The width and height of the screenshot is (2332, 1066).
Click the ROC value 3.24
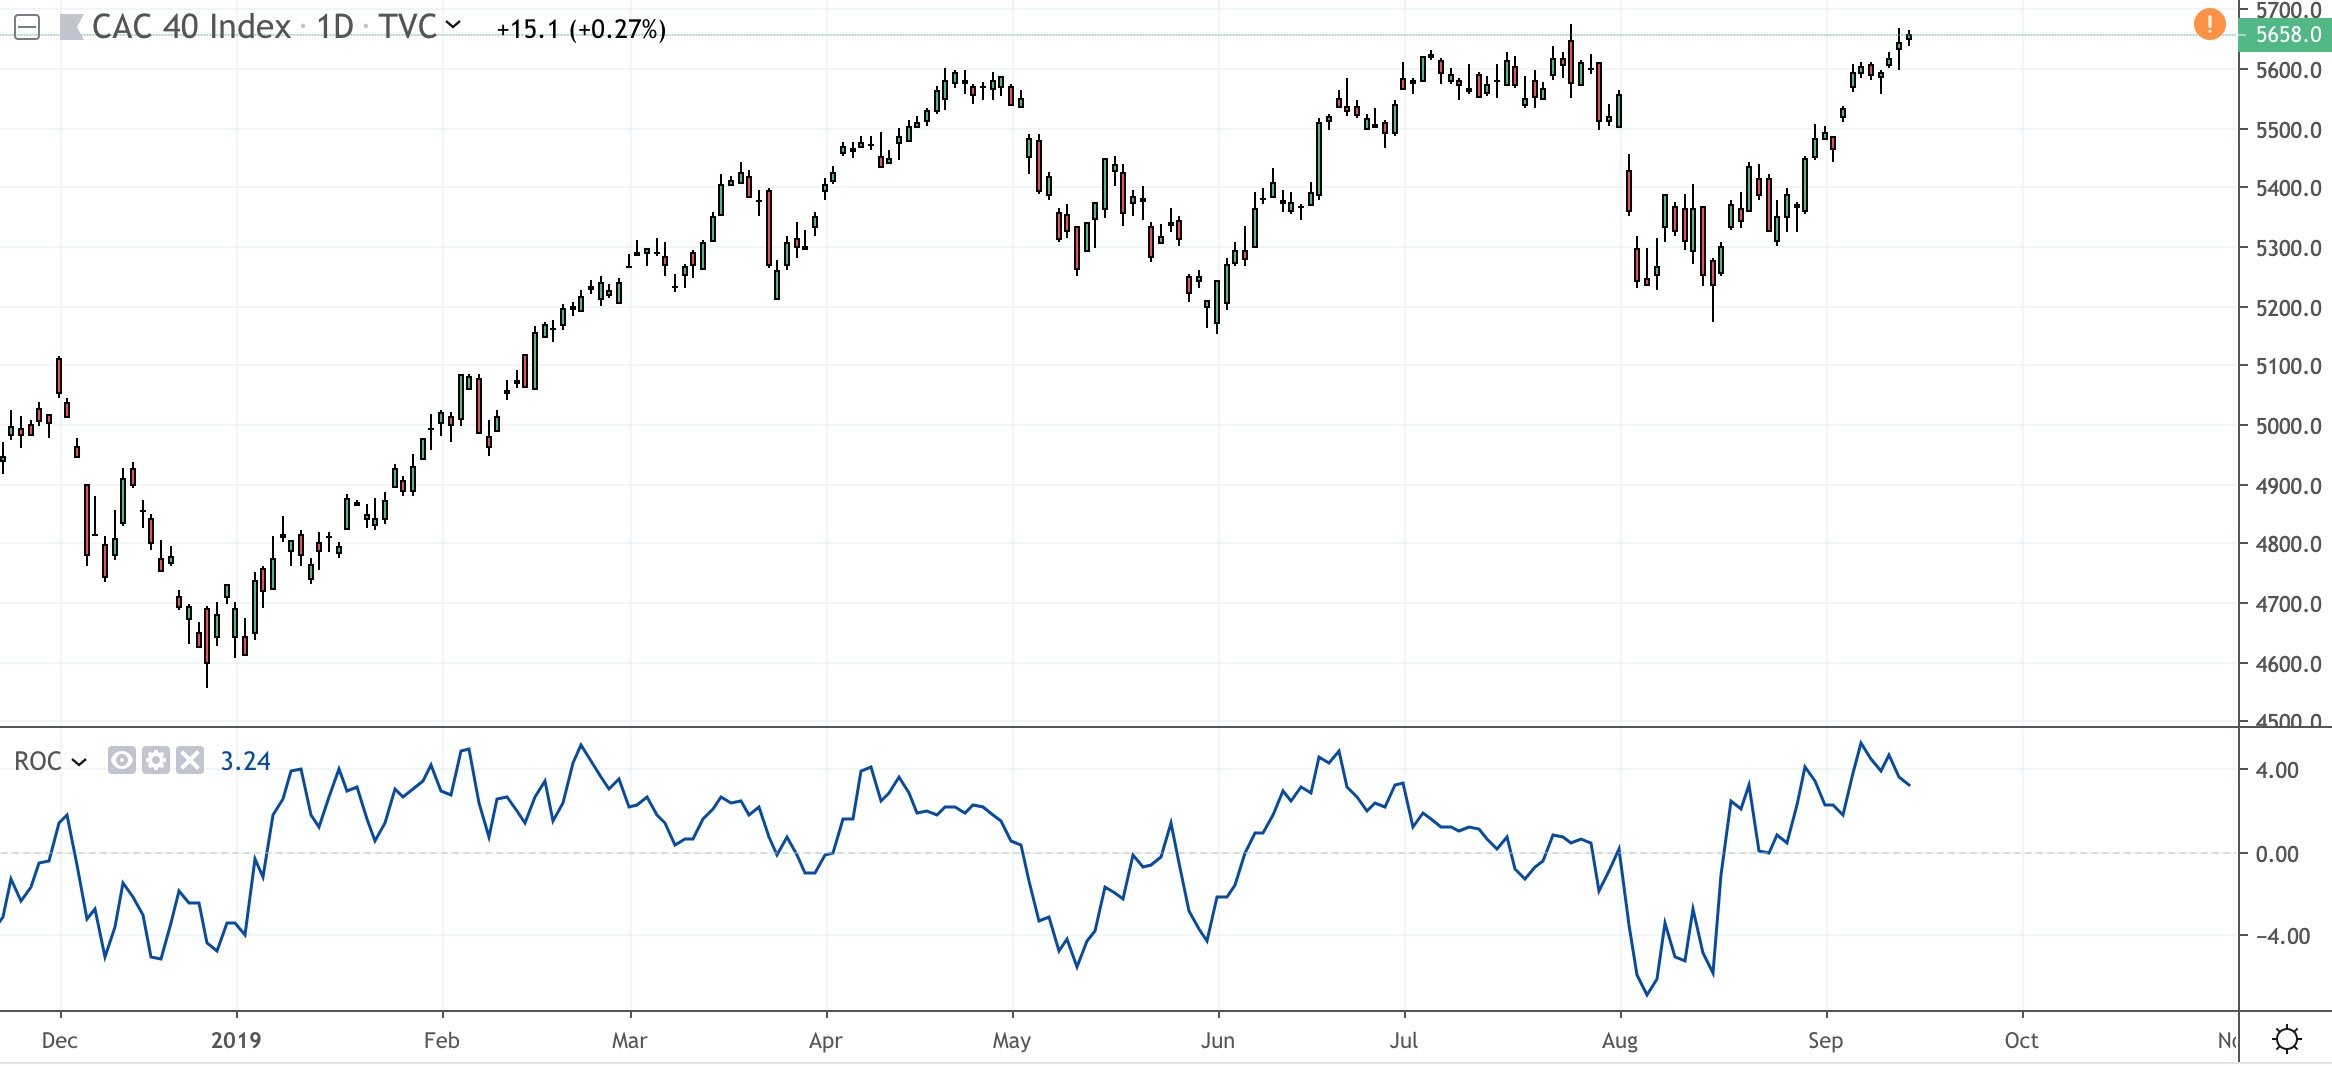(245, 761)
